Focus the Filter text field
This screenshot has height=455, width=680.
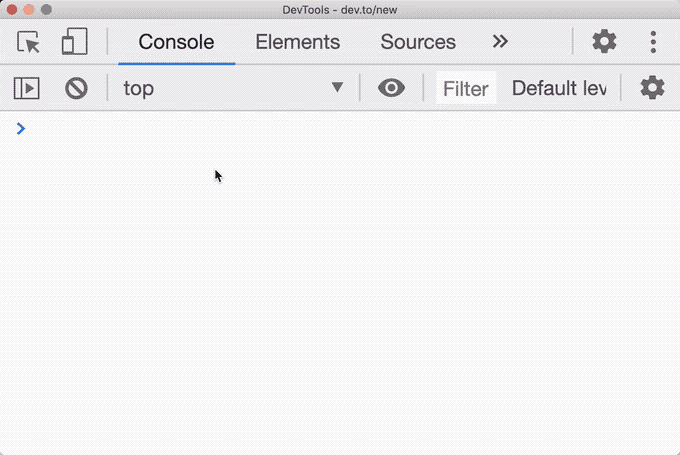point(466,88)
